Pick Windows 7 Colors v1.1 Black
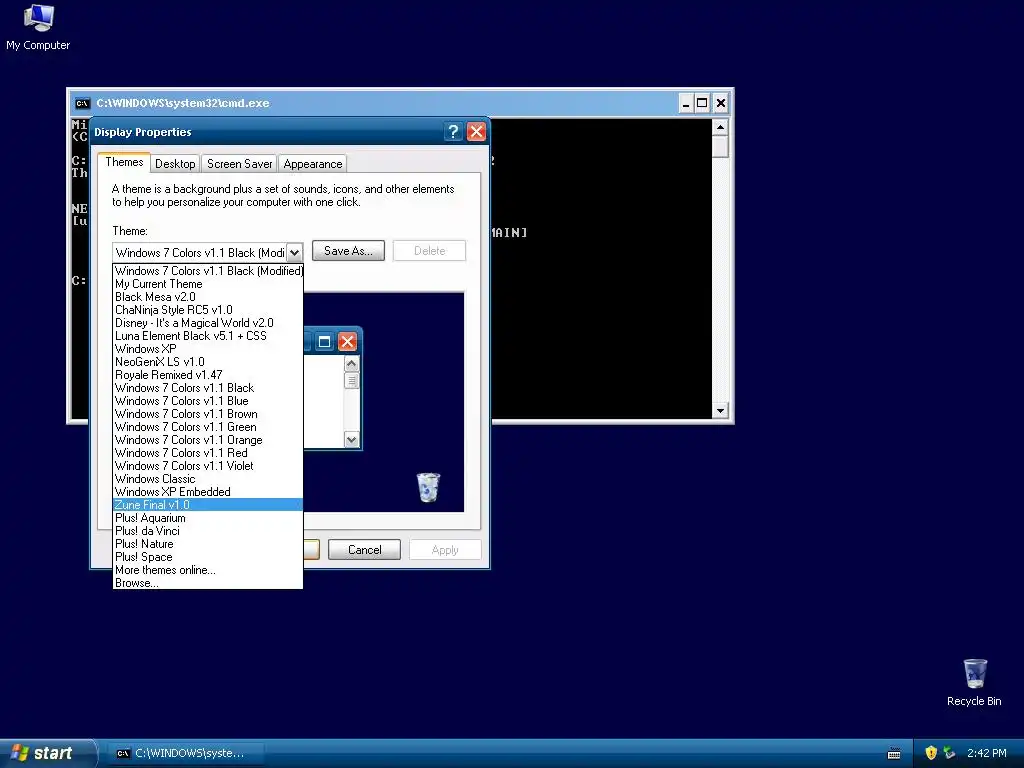Image resolution: width=1024 pixels, height=768 pixels. click(x=208, y=388)
